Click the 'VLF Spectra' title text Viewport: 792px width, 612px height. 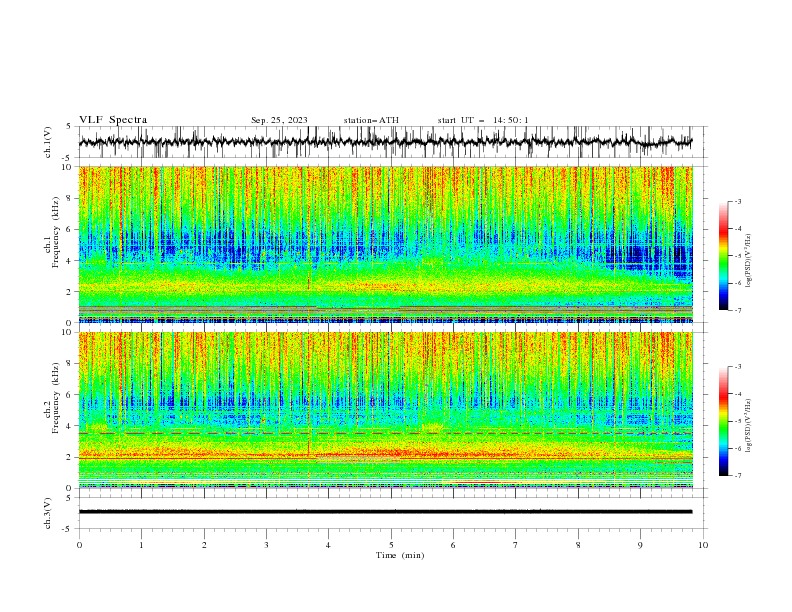[113, 120]
